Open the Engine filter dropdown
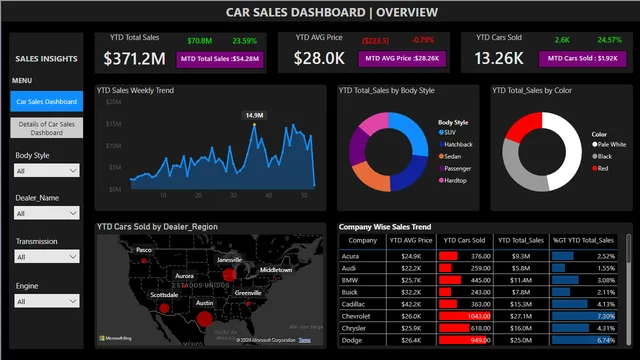Viewport: 640px width, 360px height. [47, 301]
